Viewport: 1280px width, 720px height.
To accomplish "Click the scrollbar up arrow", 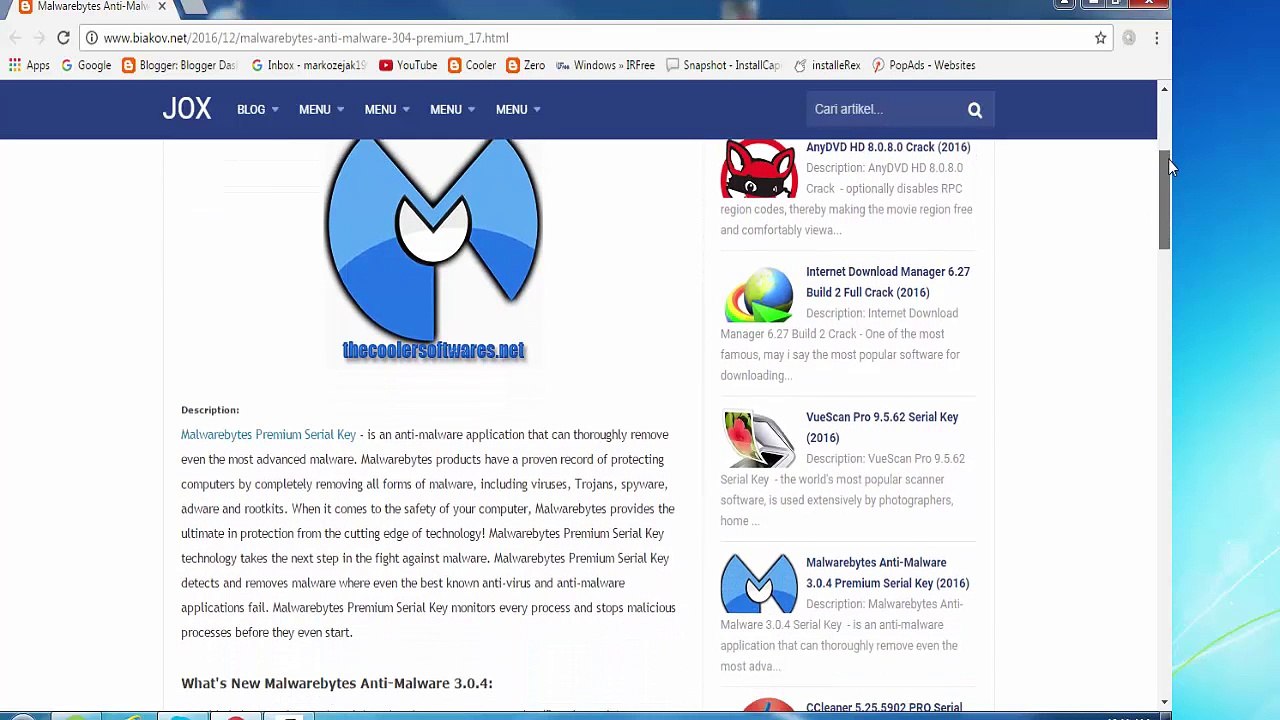I will [x=1164, y=90].
